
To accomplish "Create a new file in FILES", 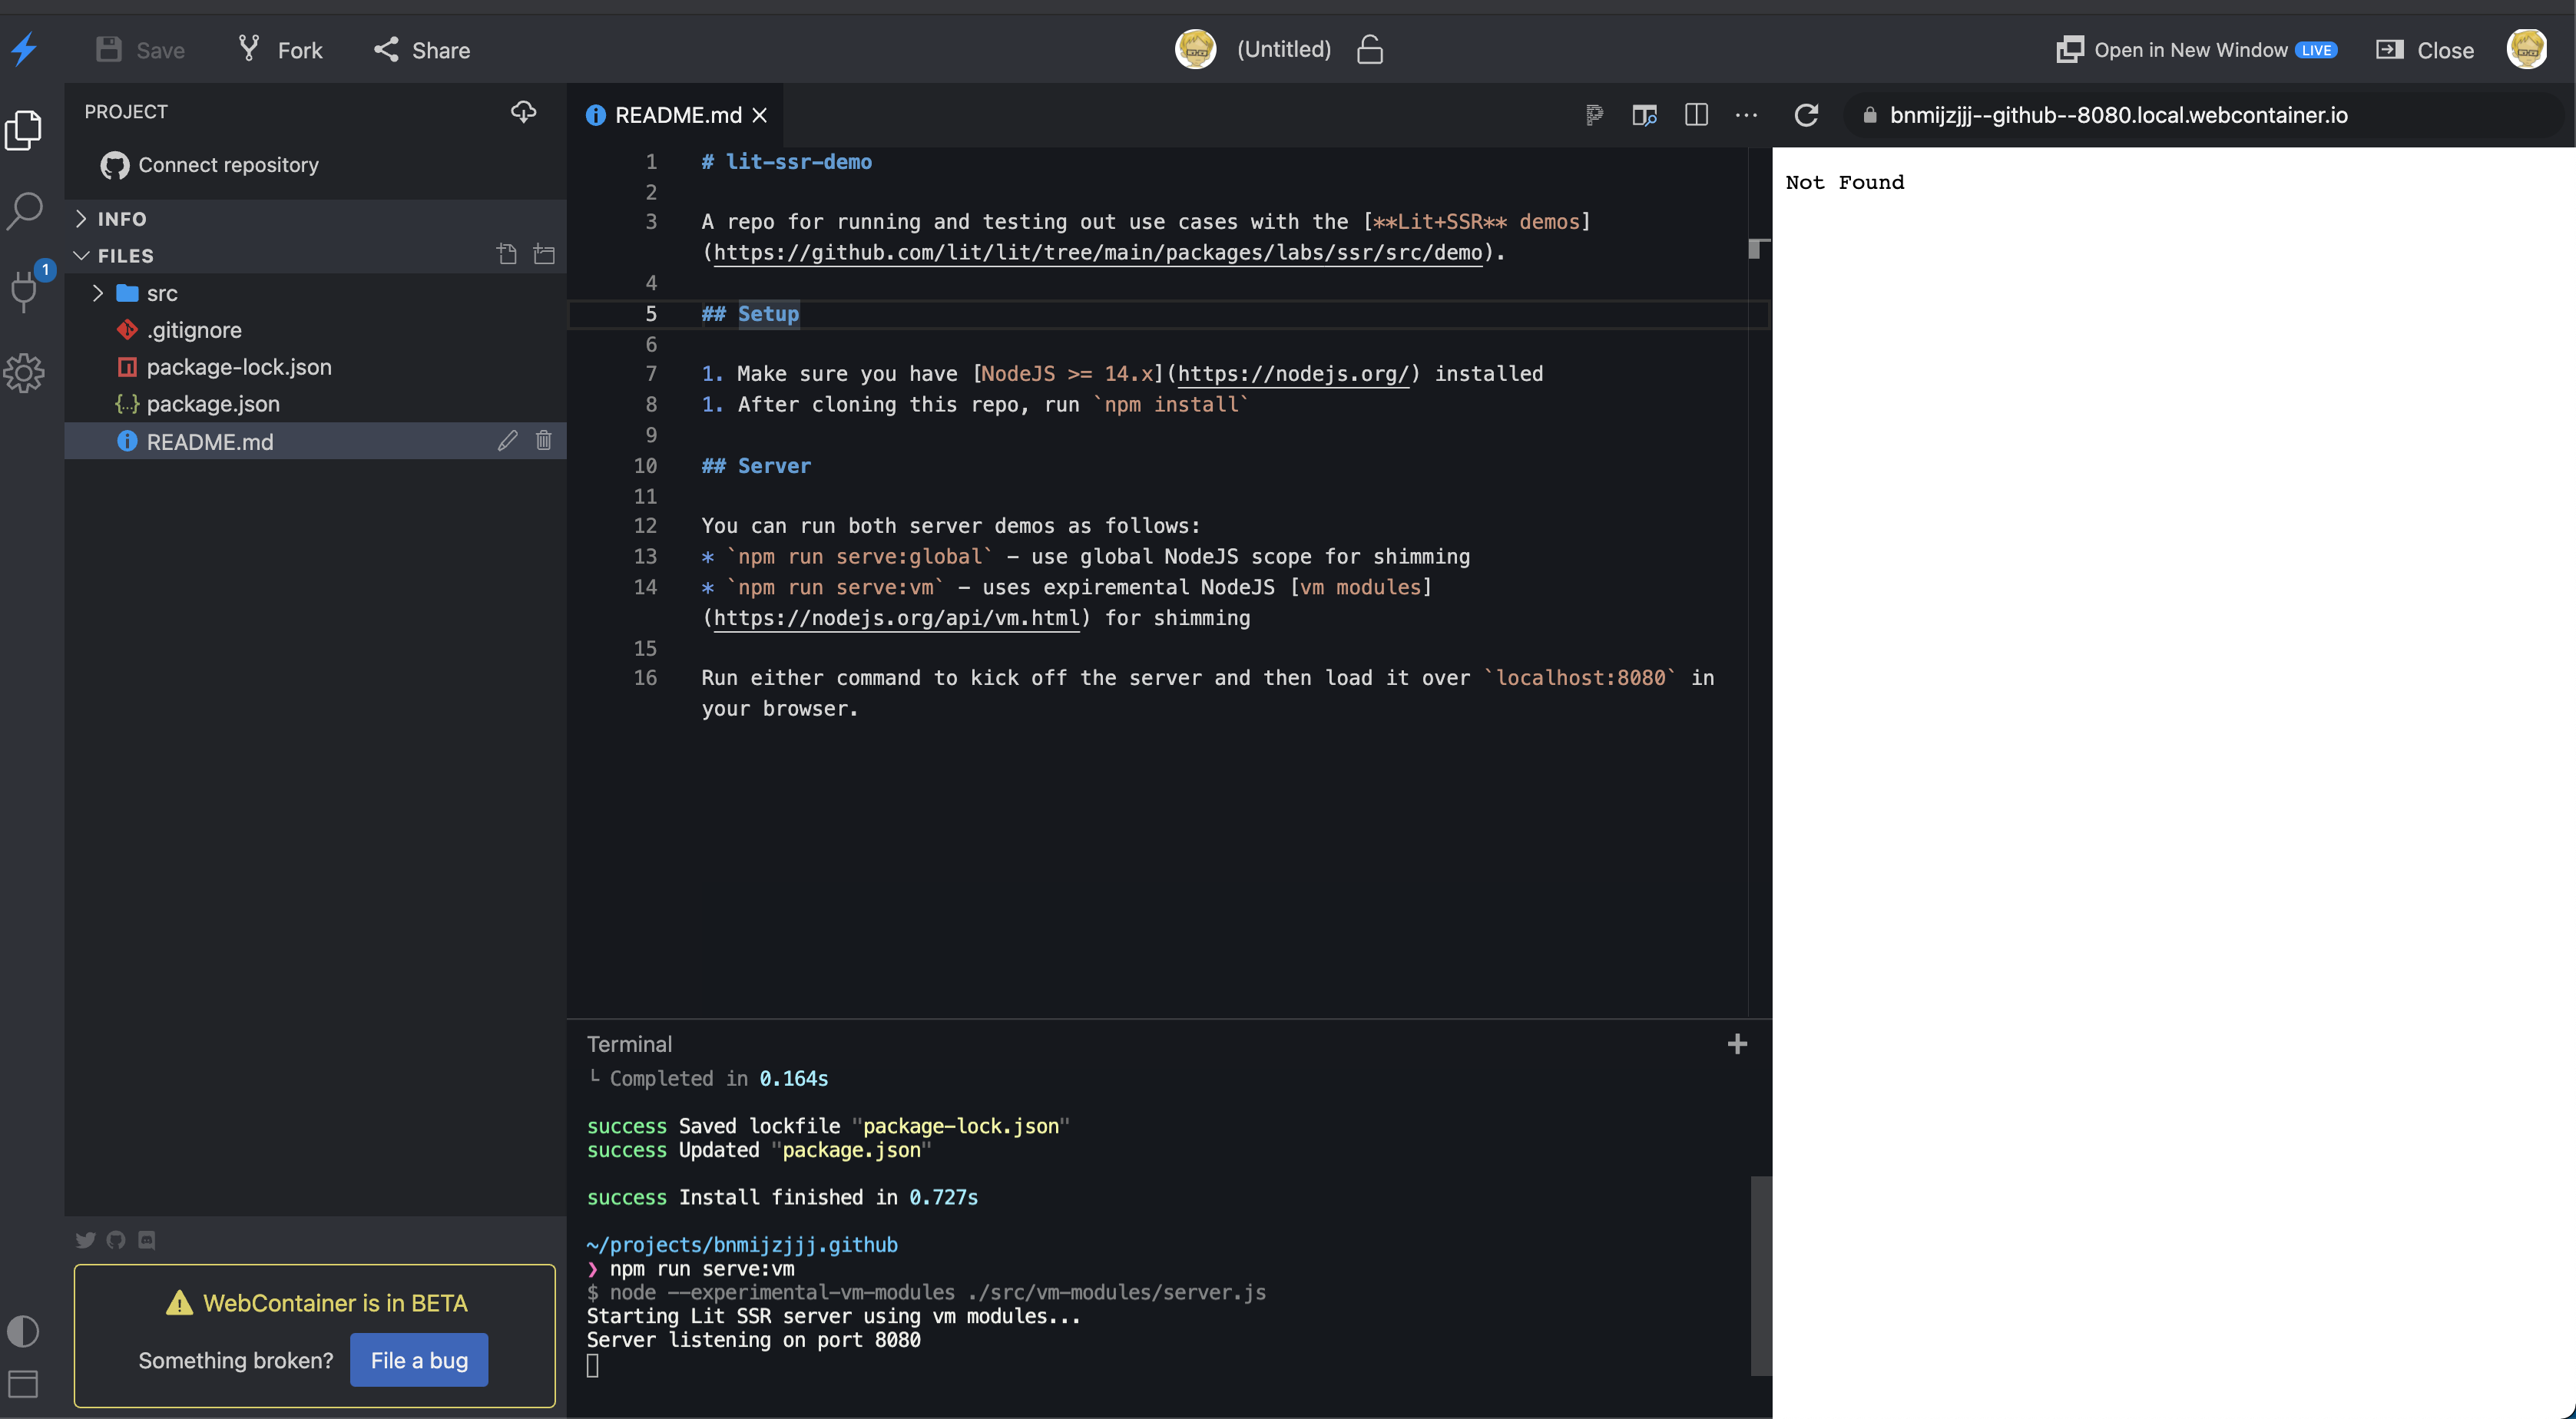I will 506,255.
